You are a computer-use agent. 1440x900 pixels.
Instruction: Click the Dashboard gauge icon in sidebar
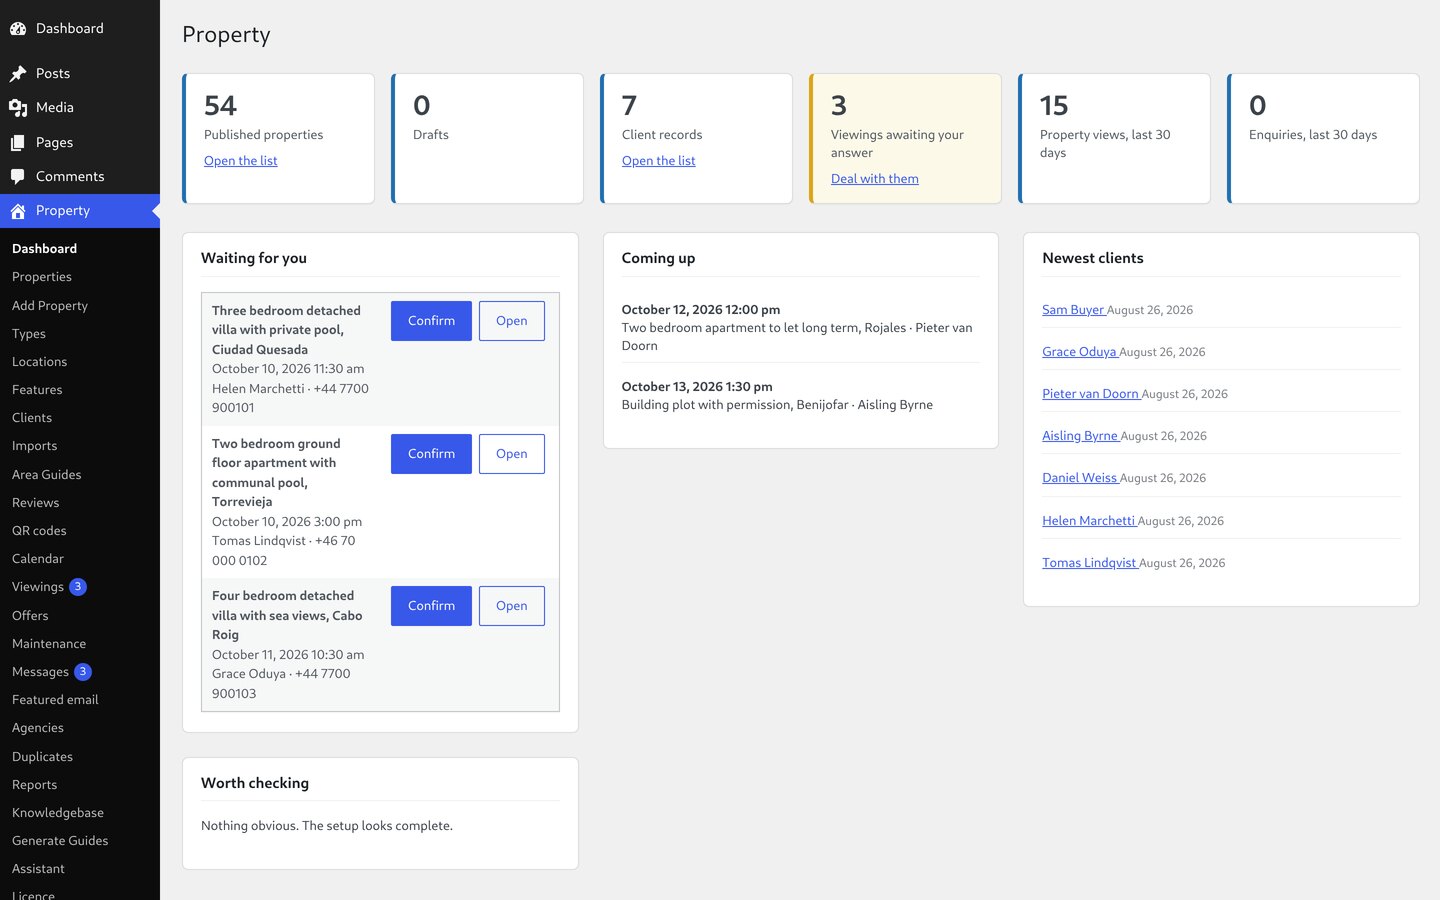click(18, 29)
